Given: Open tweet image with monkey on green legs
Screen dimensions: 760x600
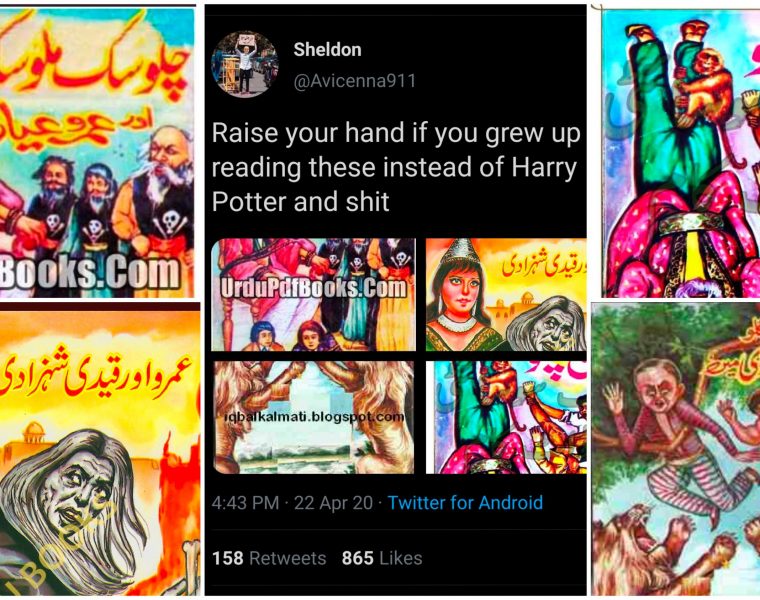Looking at the screenshot, I should [506, 417].
